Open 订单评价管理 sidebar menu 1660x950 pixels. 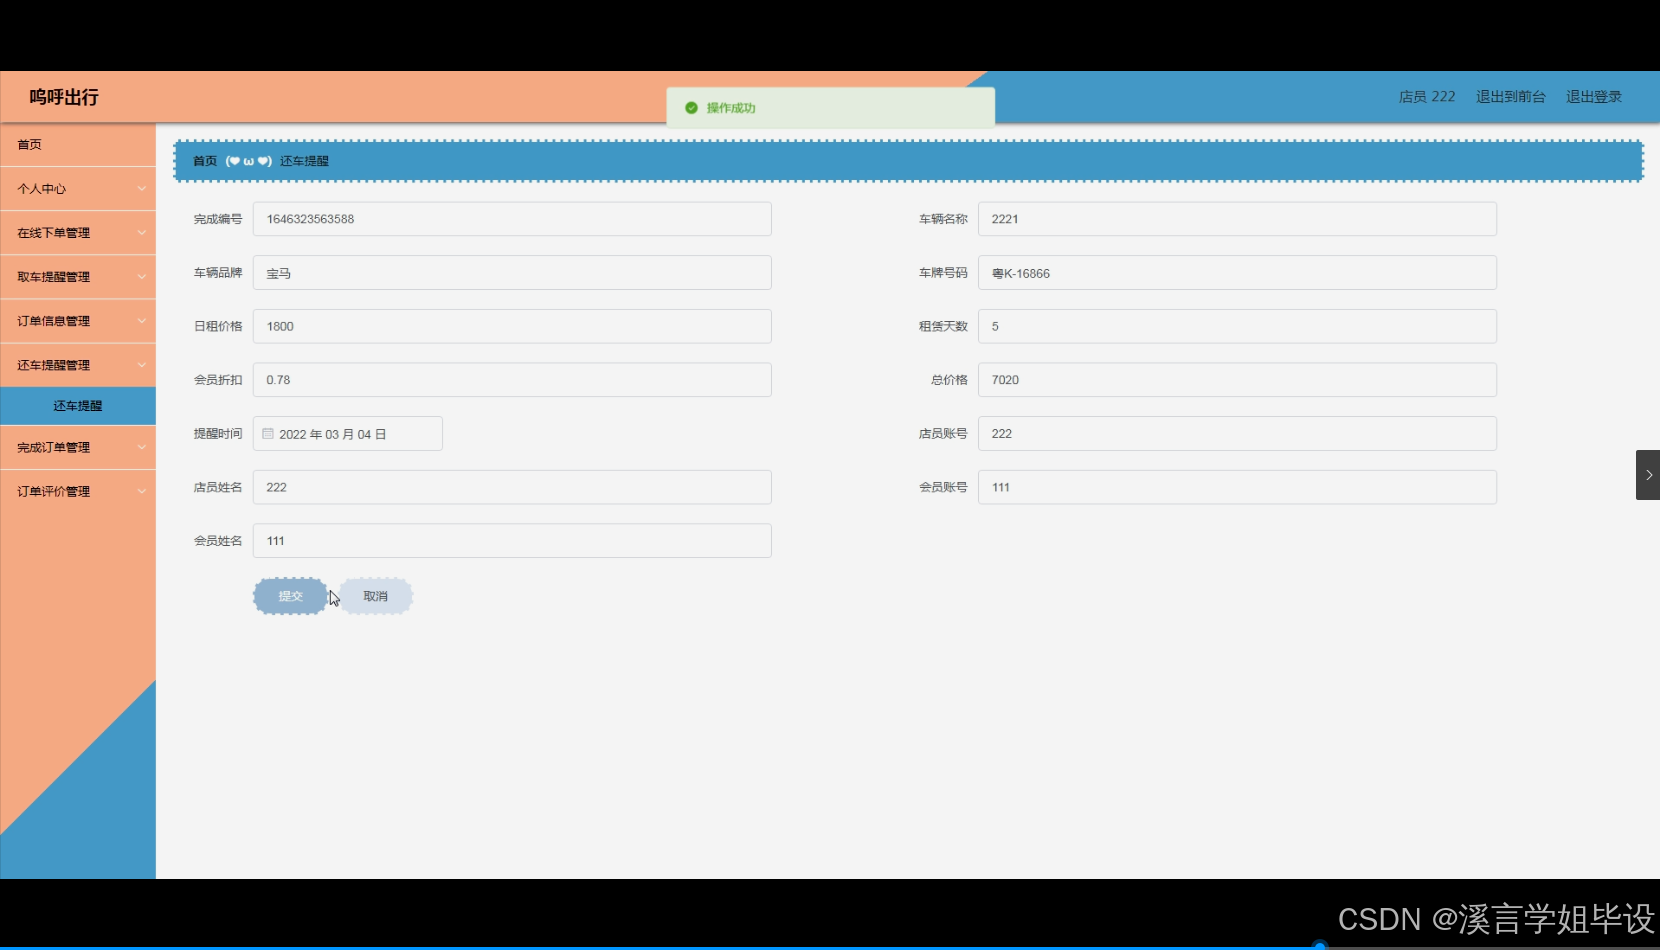(78, 492)
